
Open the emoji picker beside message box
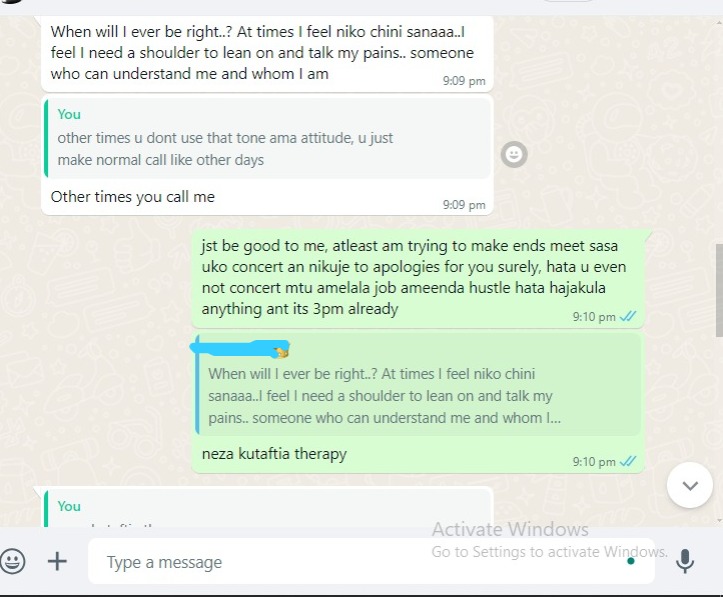12,561
